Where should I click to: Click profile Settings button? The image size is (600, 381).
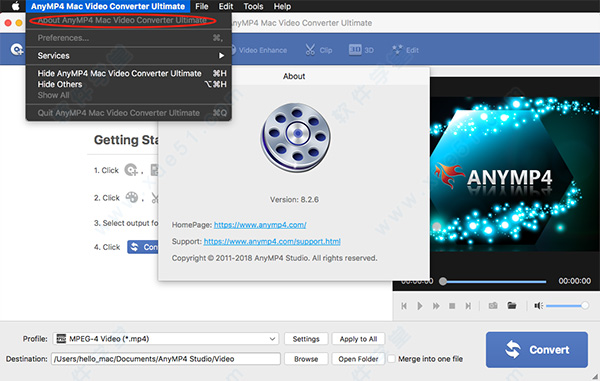pyautogui.click(x=306, y=339)
